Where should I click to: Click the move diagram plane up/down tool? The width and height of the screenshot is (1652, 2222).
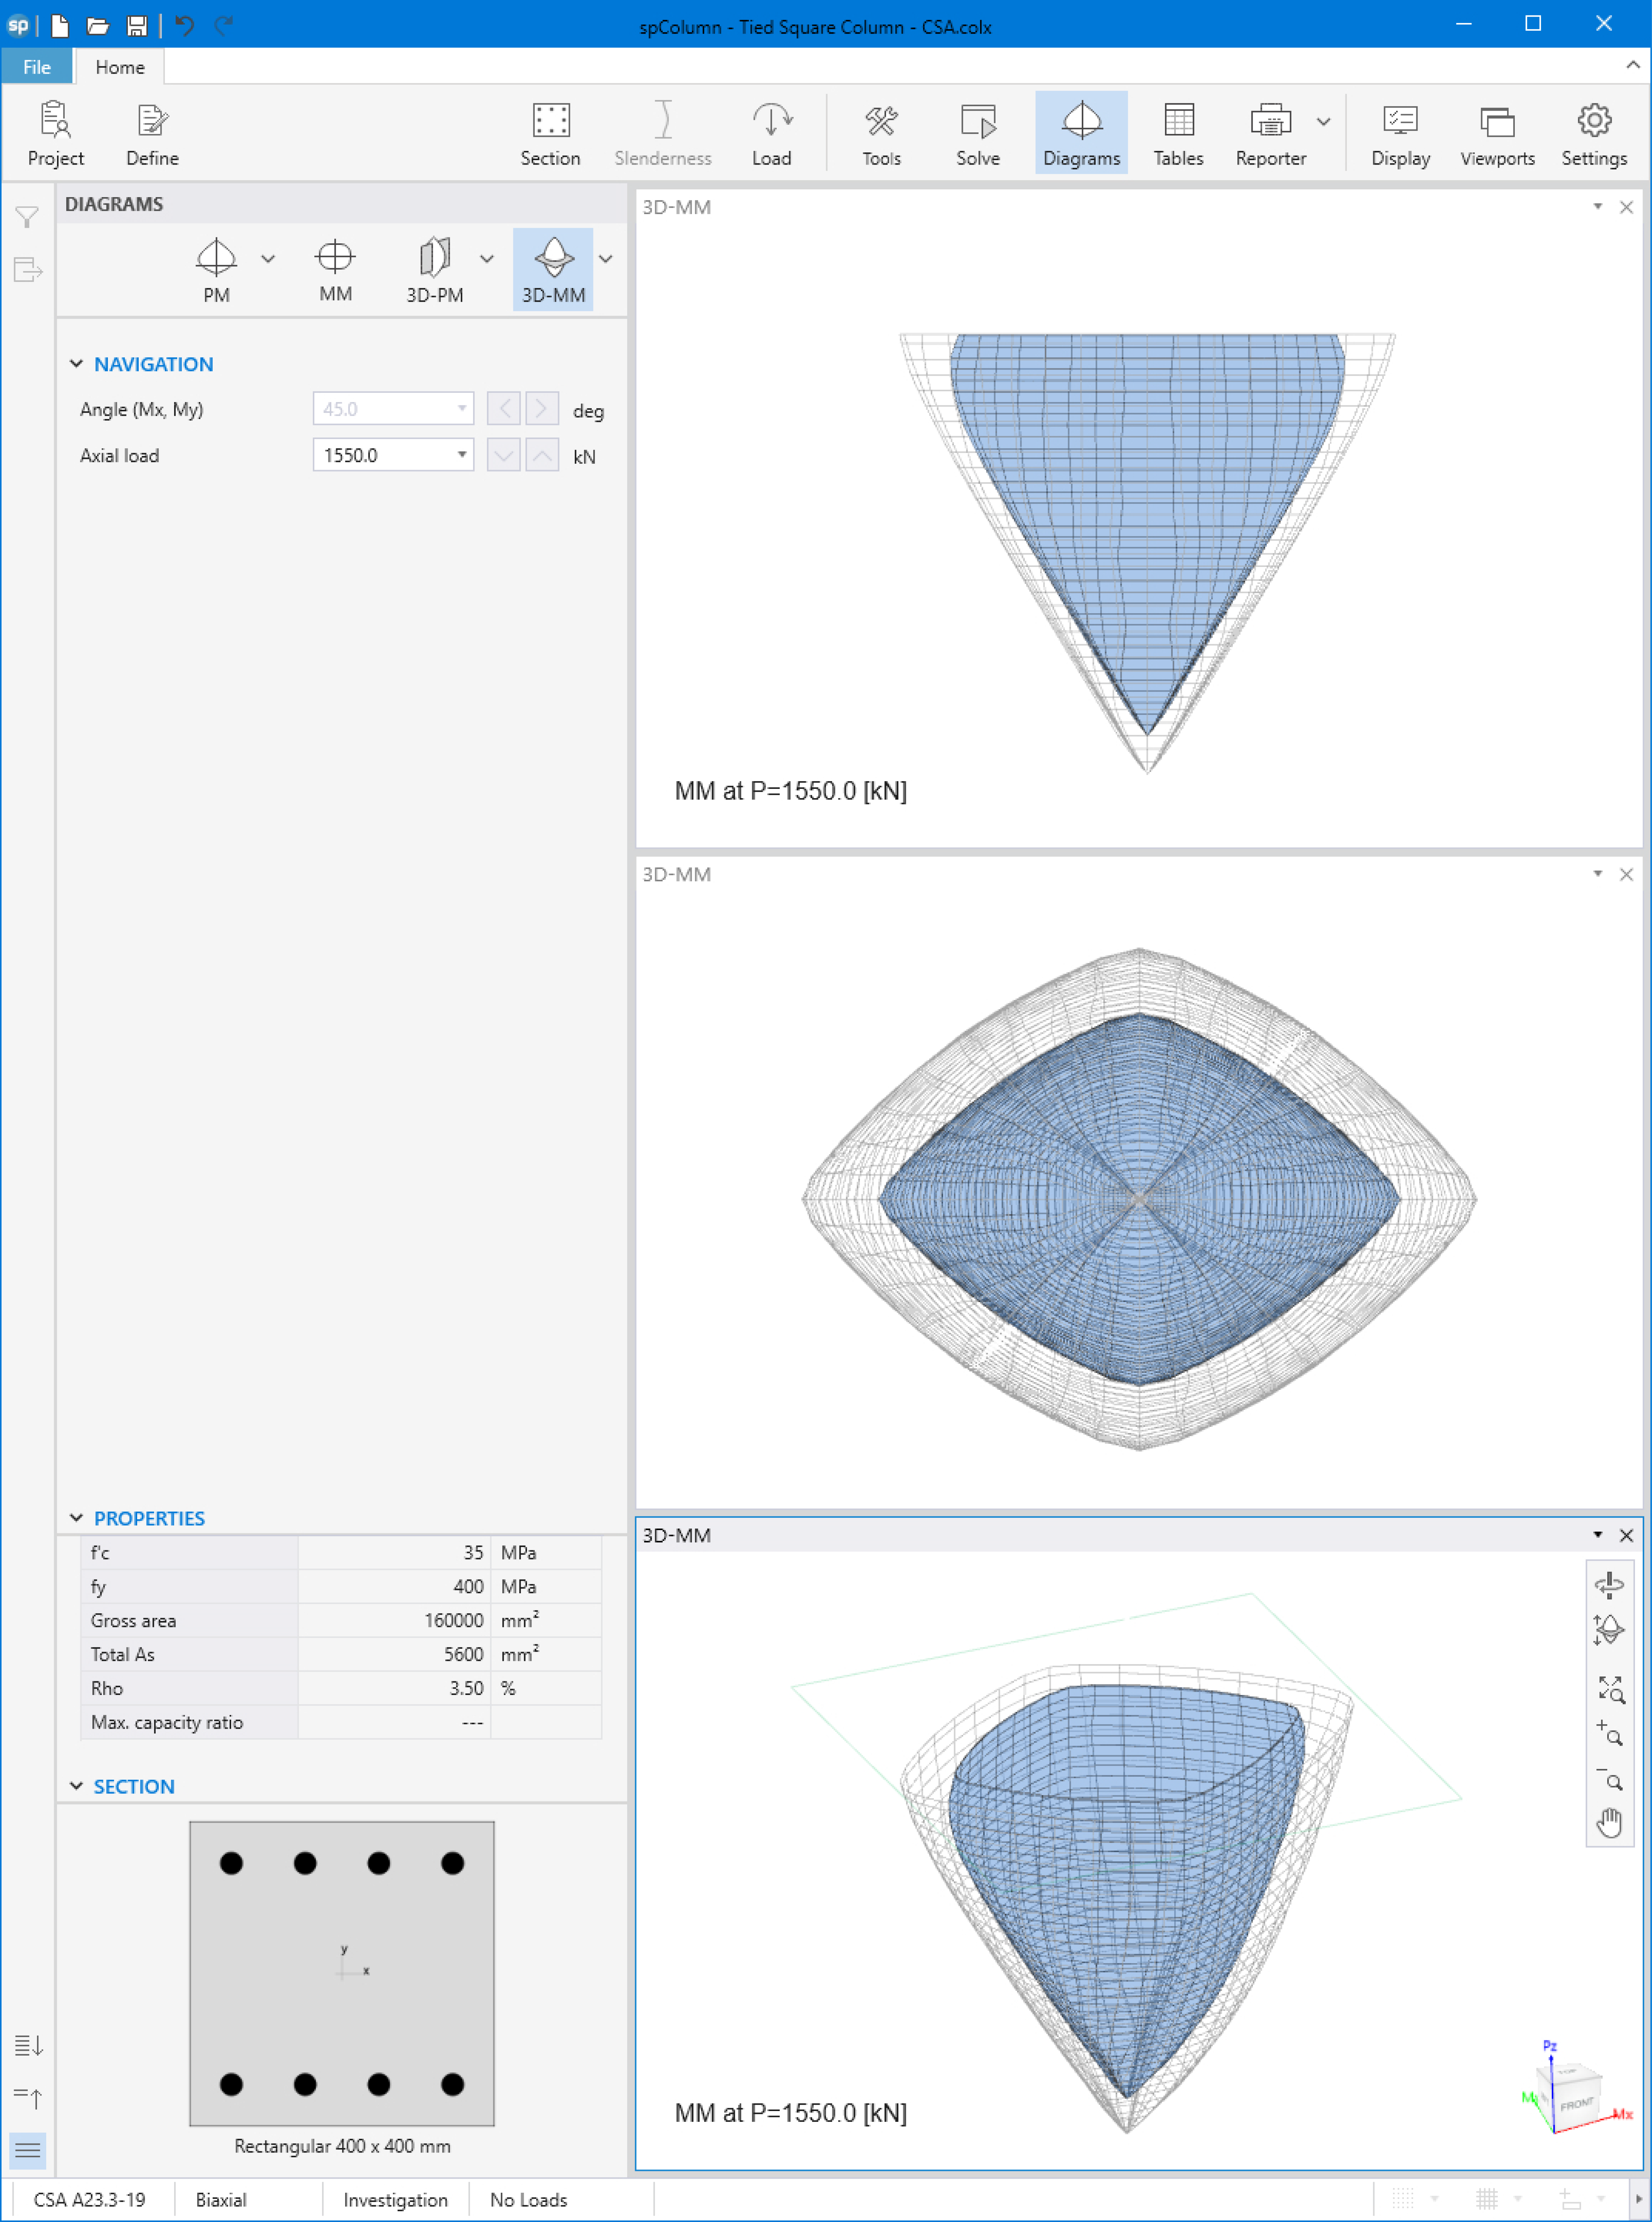tap(1609, 1630)
